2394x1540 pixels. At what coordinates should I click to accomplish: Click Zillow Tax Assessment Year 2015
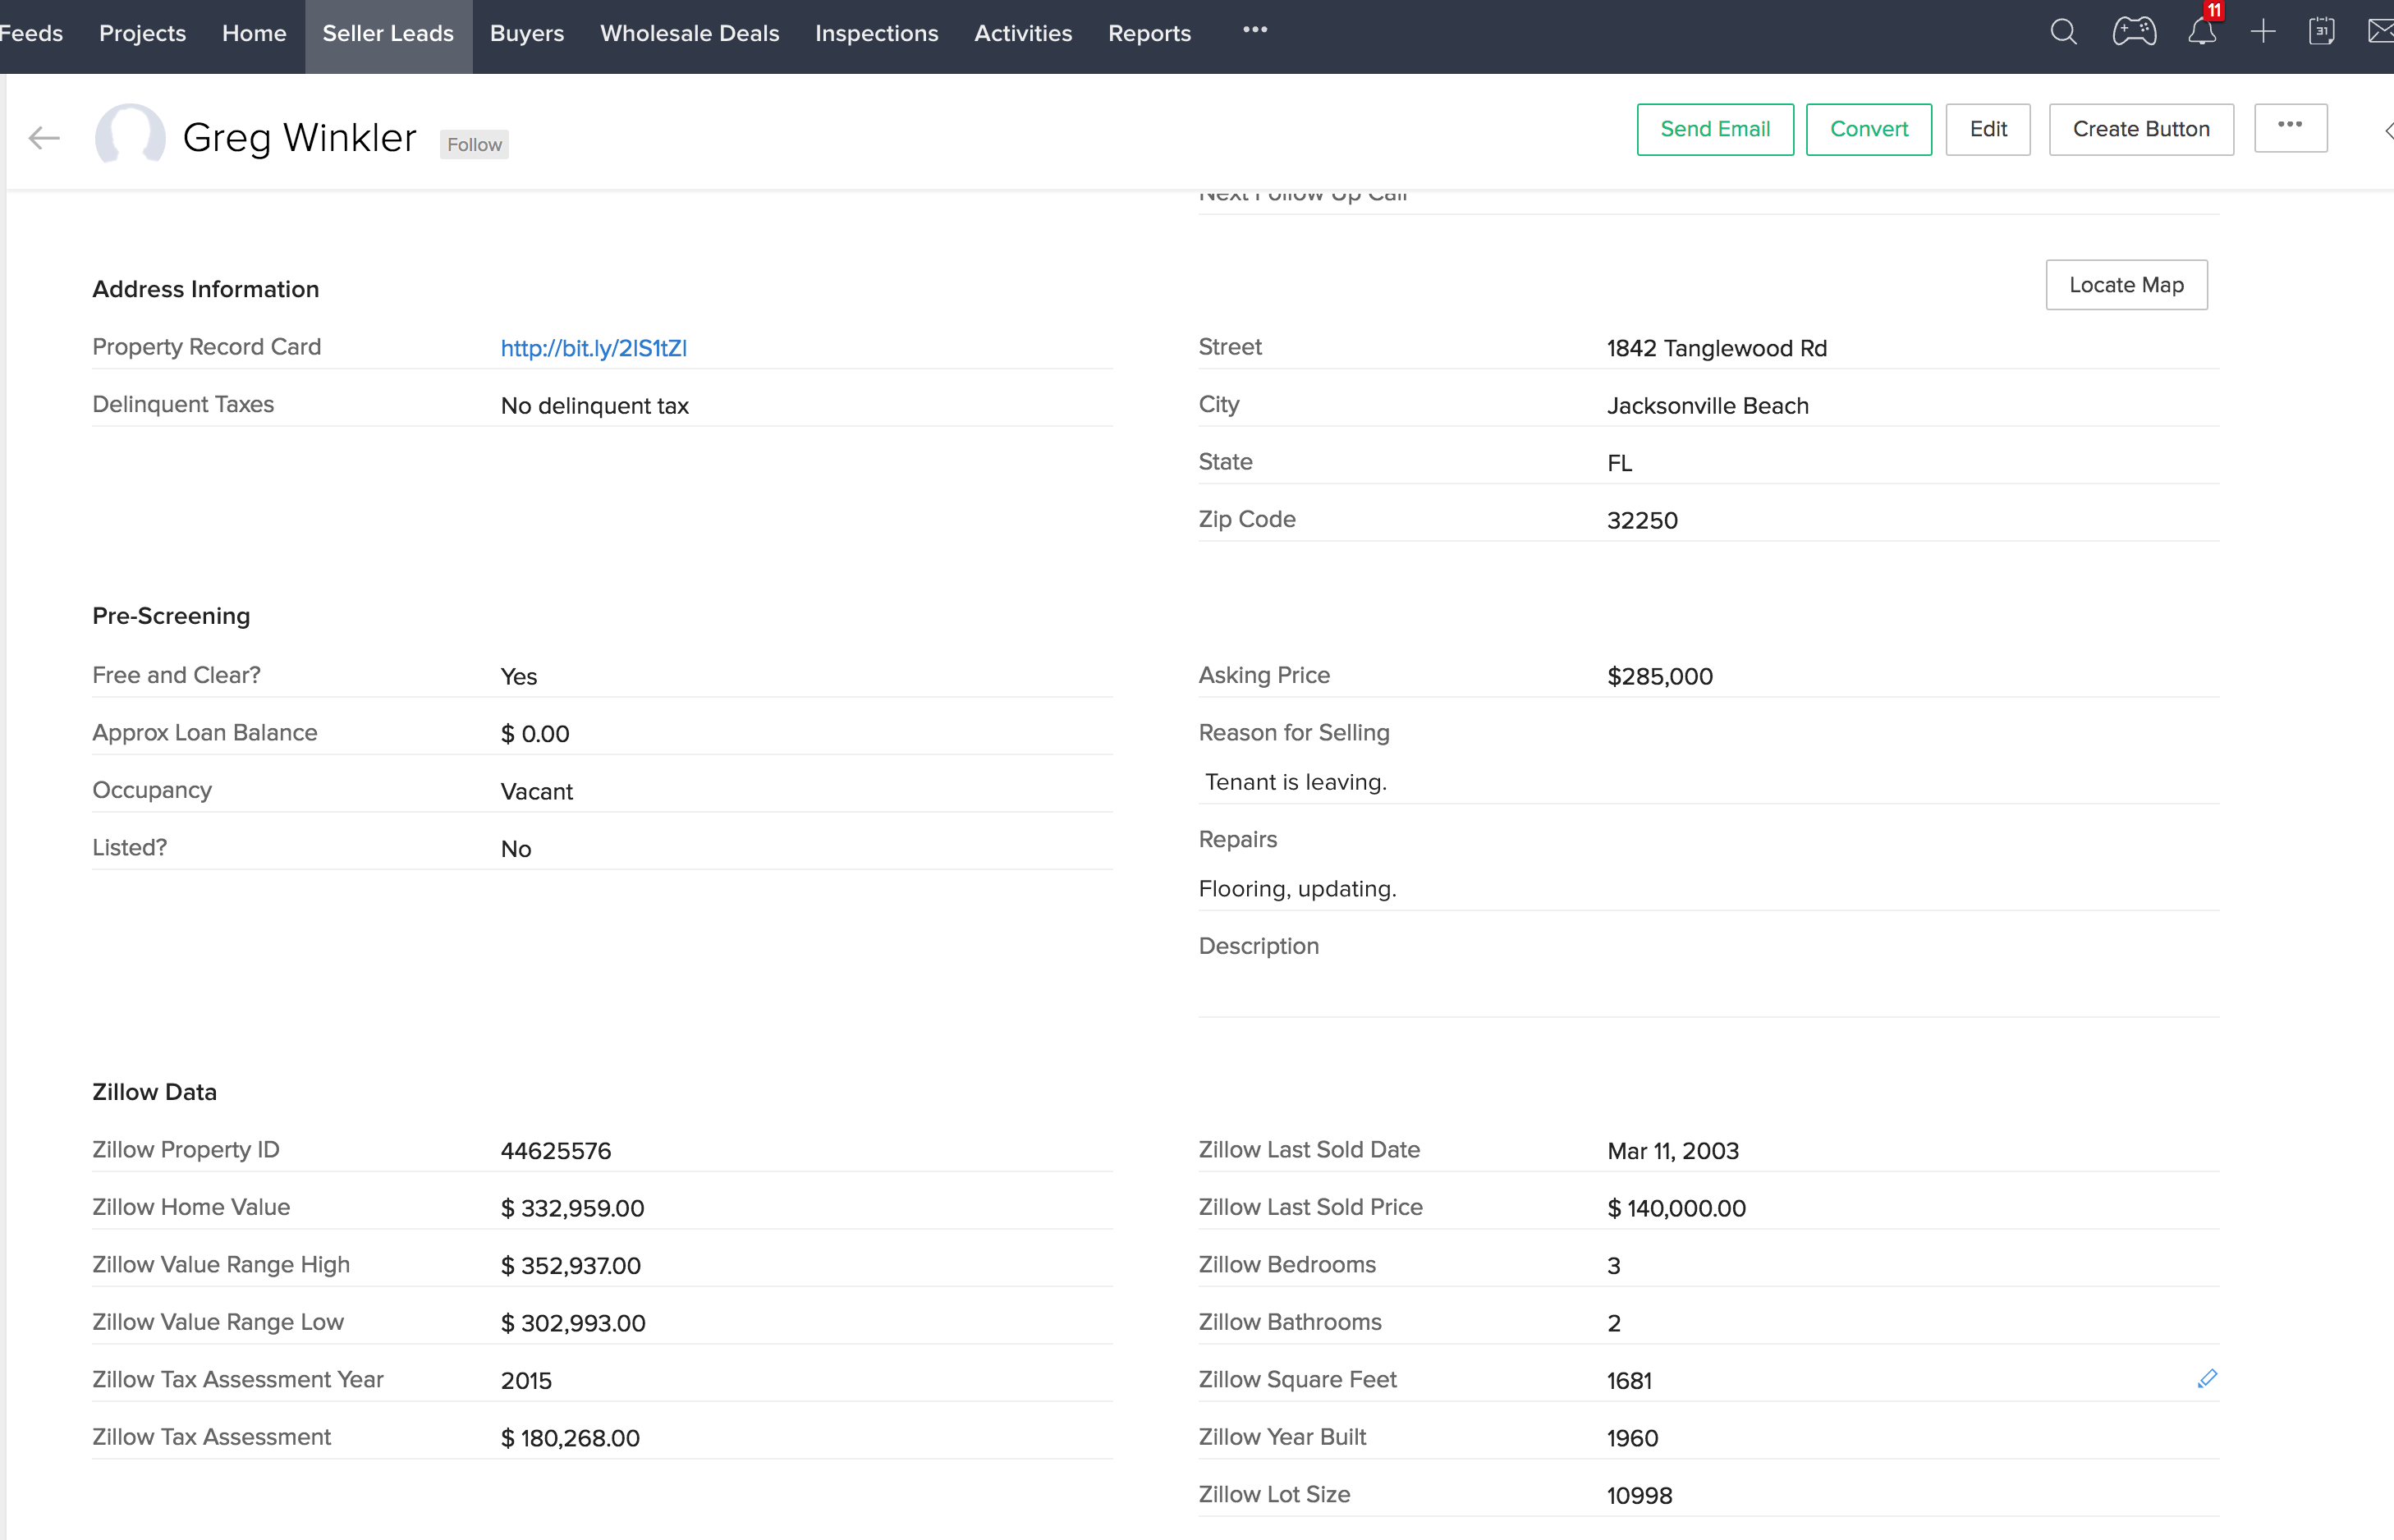[526, 1381]
